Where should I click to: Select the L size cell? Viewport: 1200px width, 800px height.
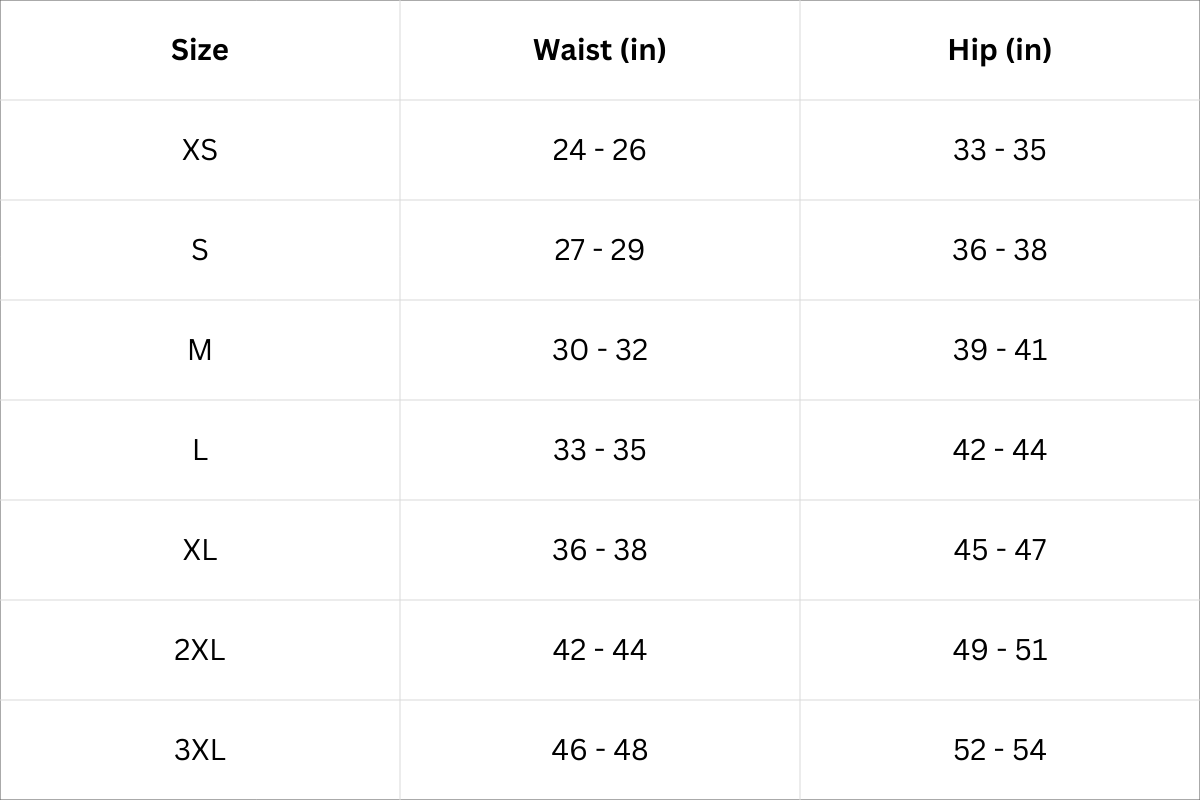(x=199, y=450)
